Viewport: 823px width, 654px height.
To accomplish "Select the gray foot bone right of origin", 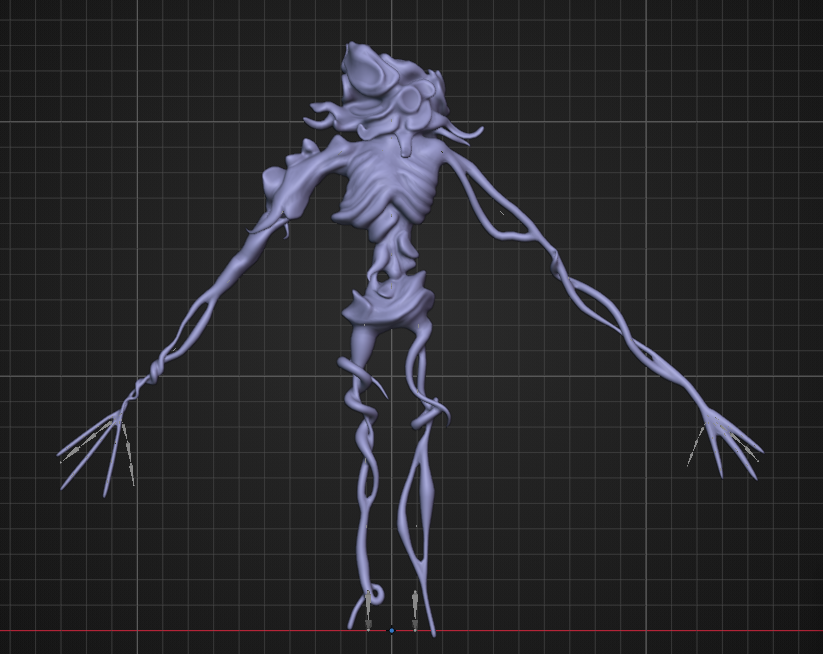I will [x=415, y=610].
